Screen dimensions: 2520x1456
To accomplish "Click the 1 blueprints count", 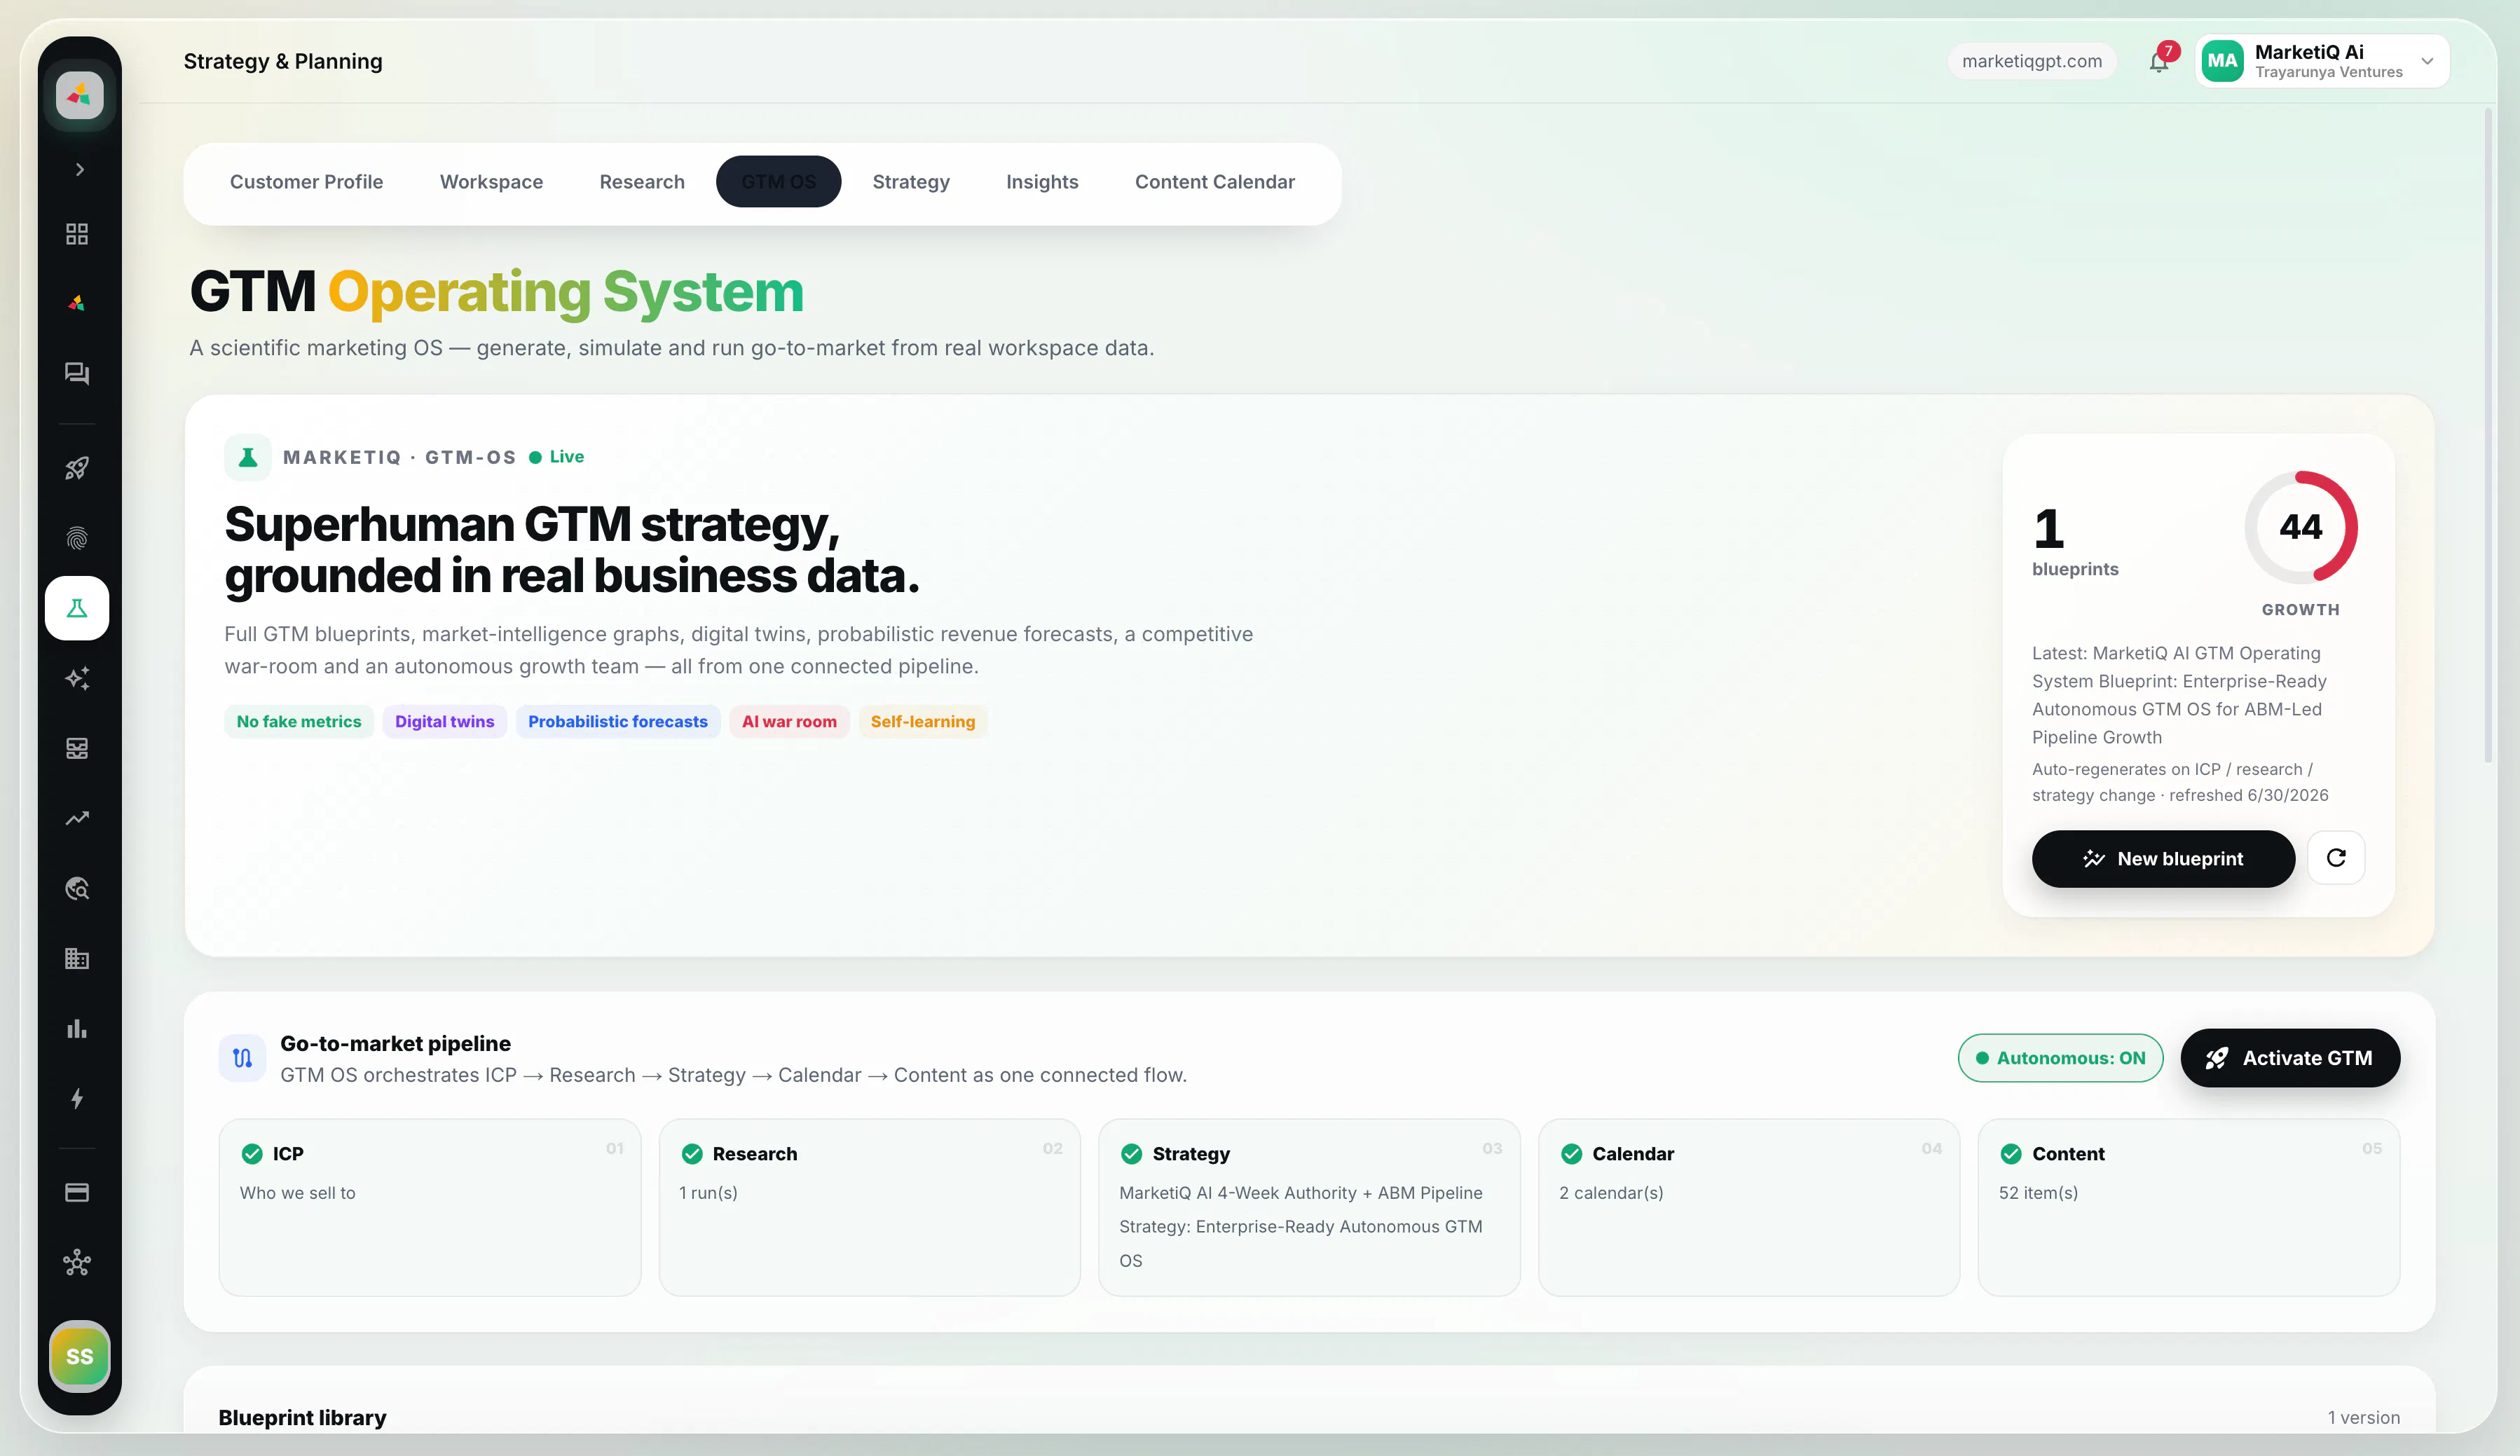I will click(x=2075, y=541).
